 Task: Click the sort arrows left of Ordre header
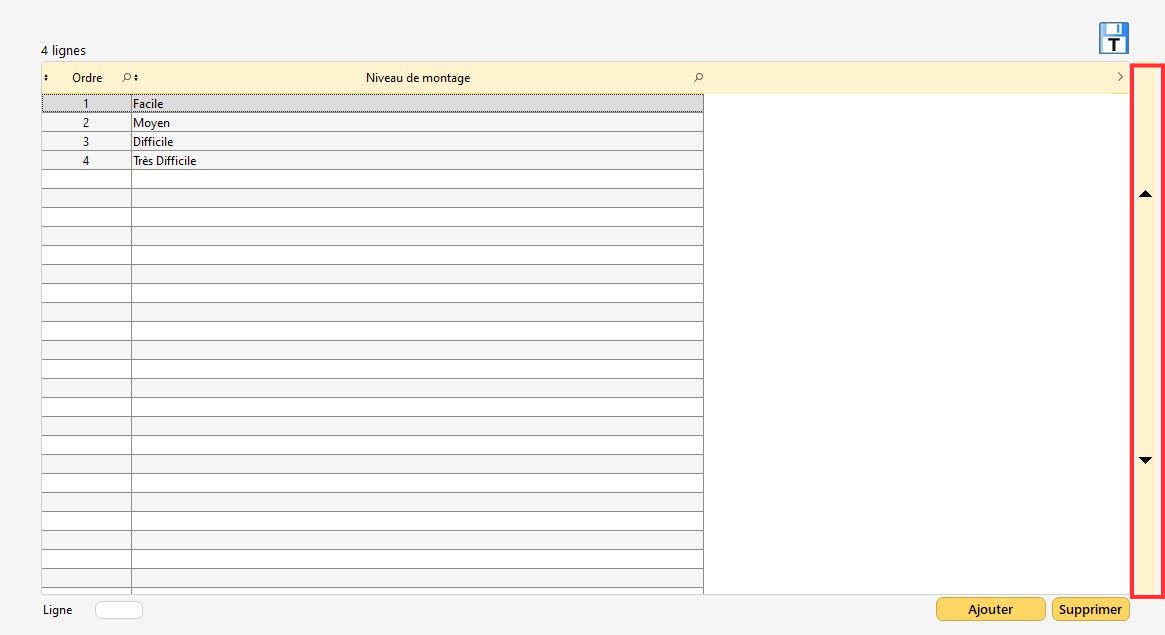click(x=46, y=78)
